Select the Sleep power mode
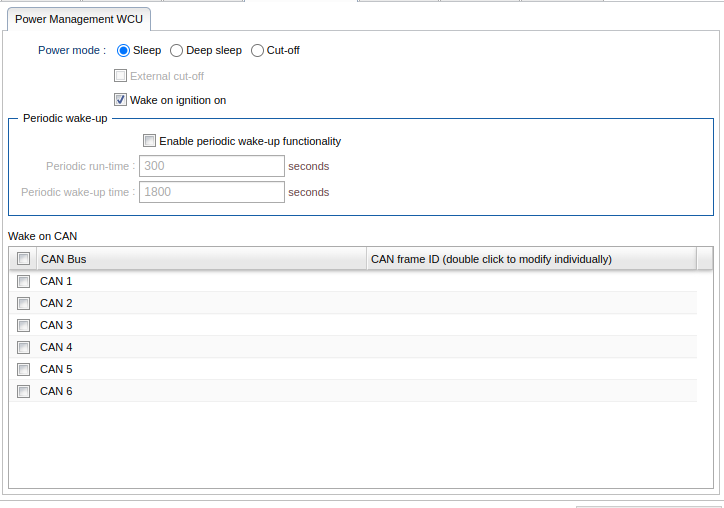This screenshot has width=724, height=508. click(x=124, y=50)
